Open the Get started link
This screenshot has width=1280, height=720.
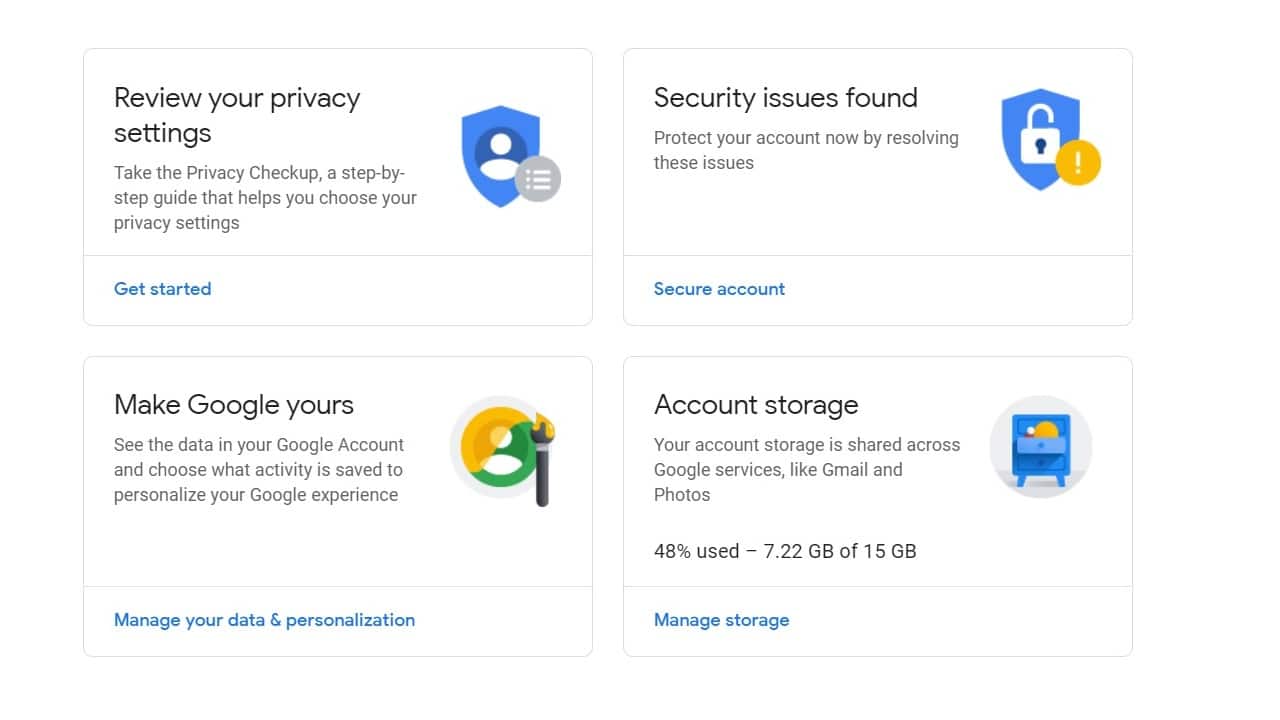coord(162,289)
